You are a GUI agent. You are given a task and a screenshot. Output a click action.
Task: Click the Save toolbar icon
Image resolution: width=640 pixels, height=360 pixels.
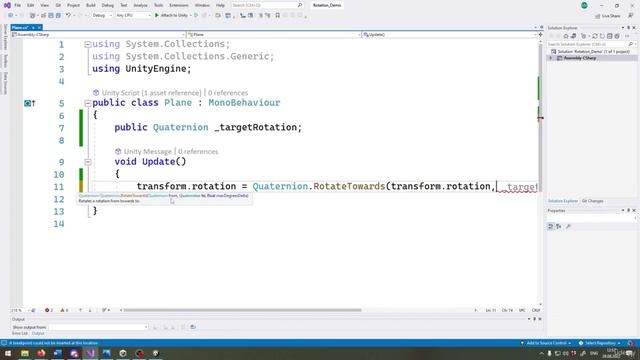(x=51, y=15)
